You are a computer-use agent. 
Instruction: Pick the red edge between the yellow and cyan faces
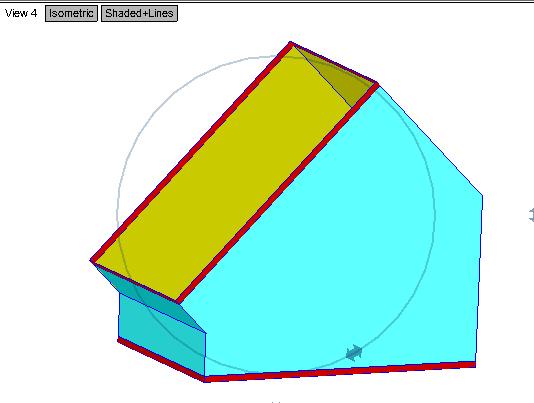(278, 193)
